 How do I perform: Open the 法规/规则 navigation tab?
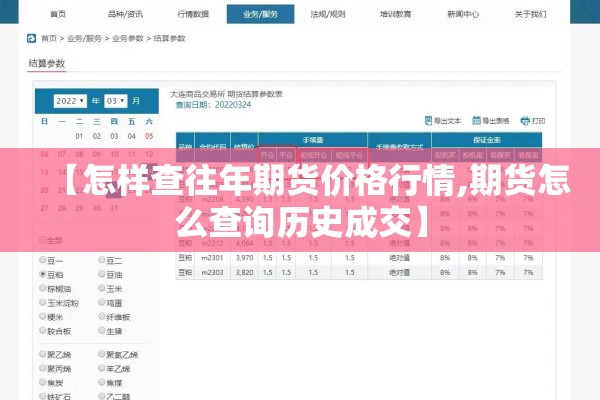(328, 14)
